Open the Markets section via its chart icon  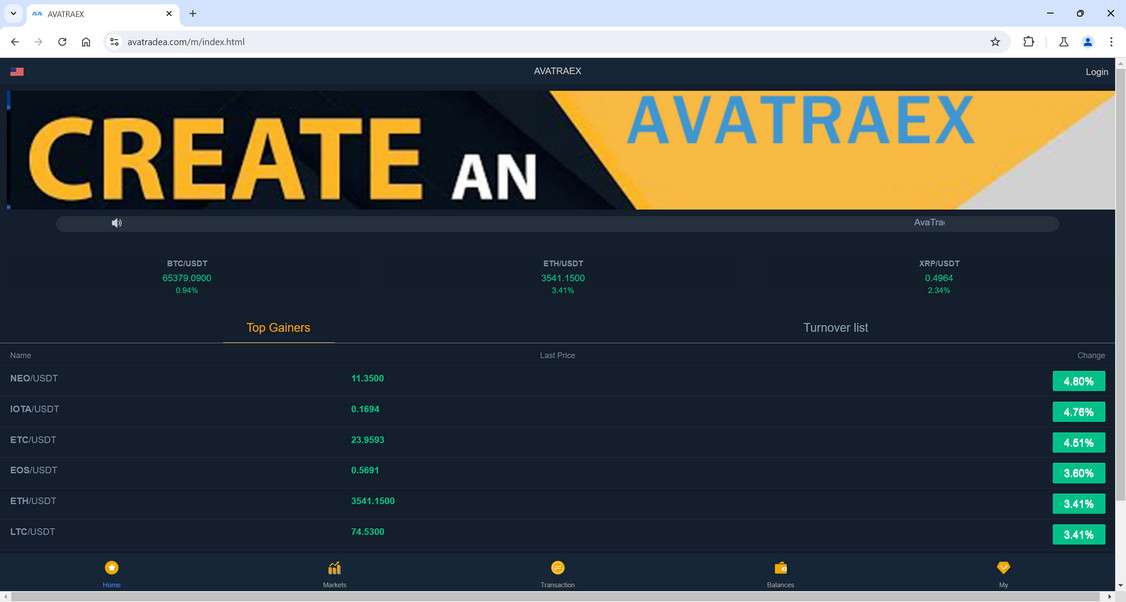(334, 571)
